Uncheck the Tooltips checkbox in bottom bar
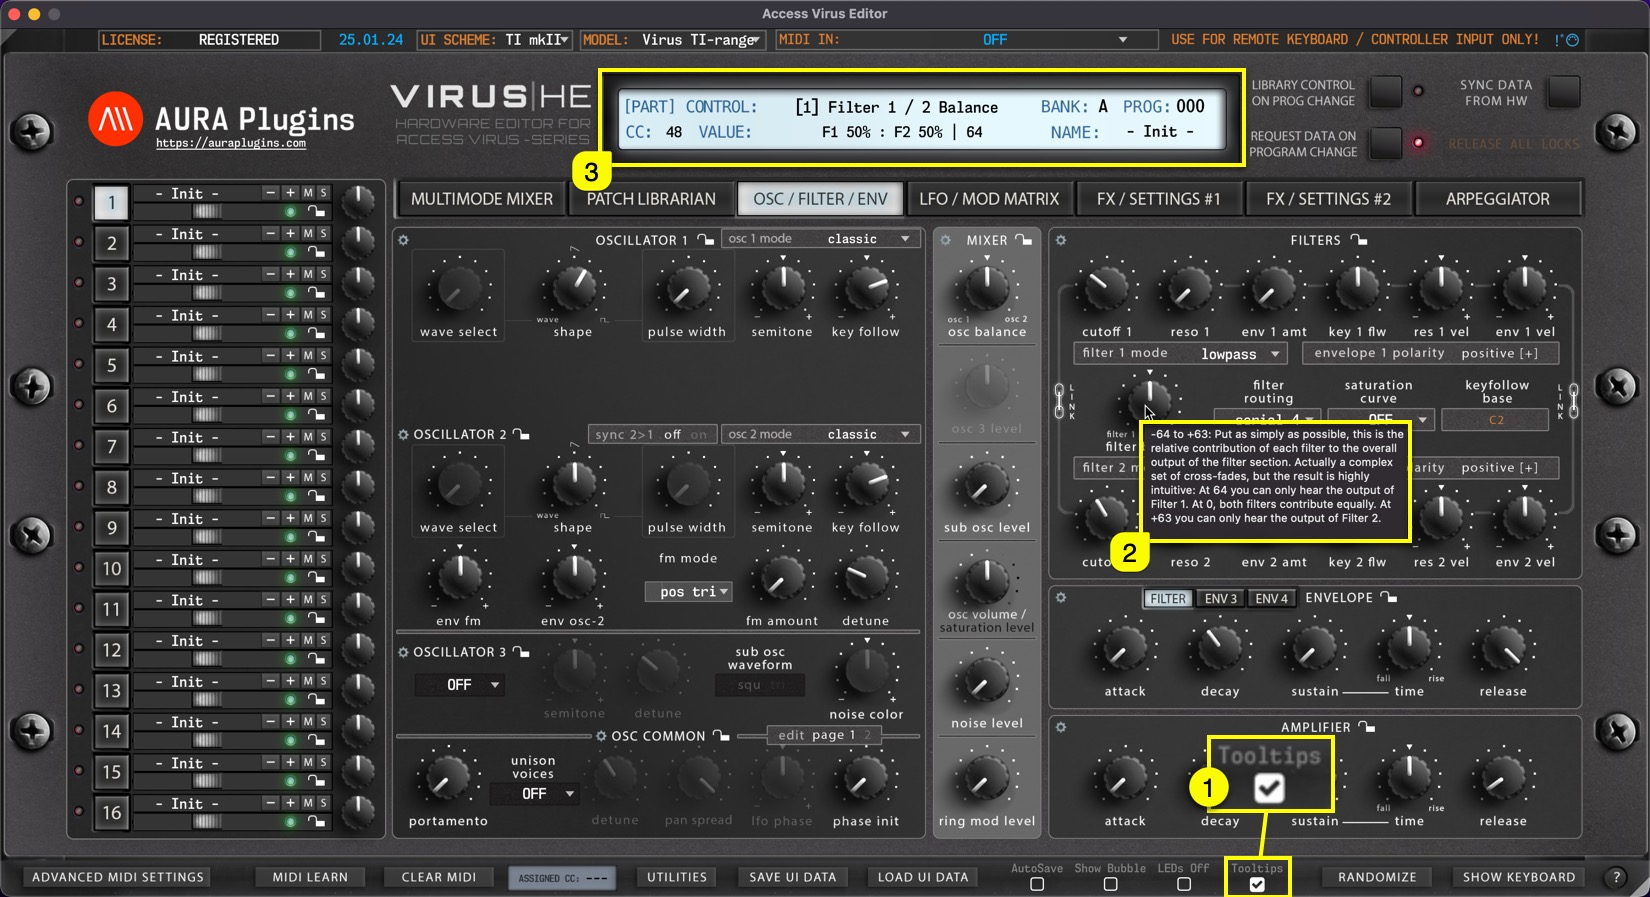Screen dimensions: 1650x897 [1257, 884]
